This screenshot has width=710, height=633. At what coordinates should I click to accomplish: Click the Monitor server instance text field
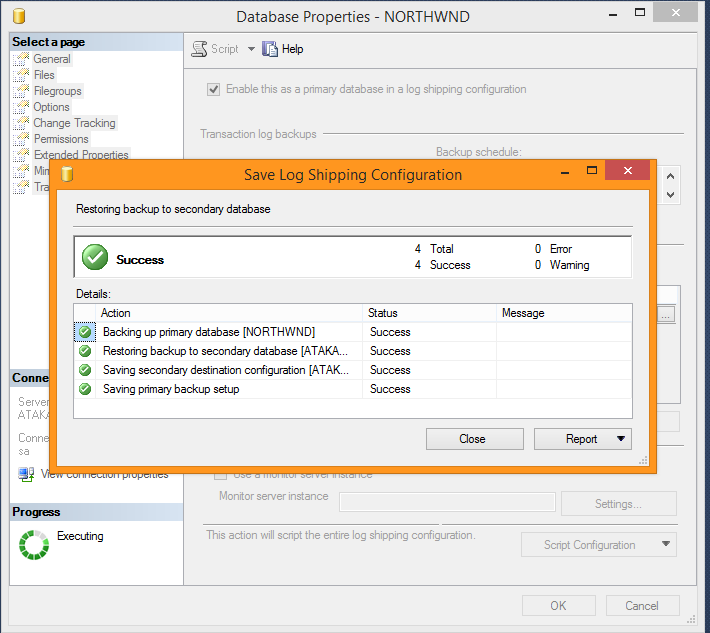tap(447, 502)
